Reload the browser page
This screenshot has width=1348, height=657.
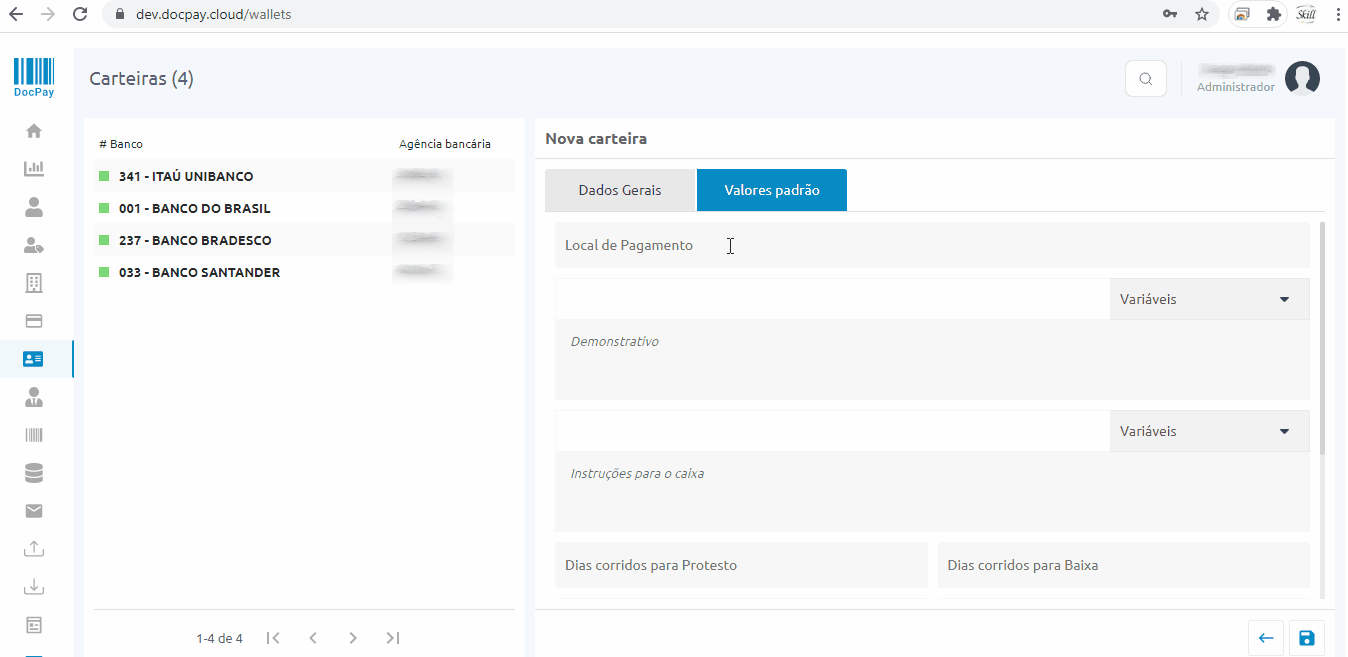pyautogui.click(x=80, y=14)
